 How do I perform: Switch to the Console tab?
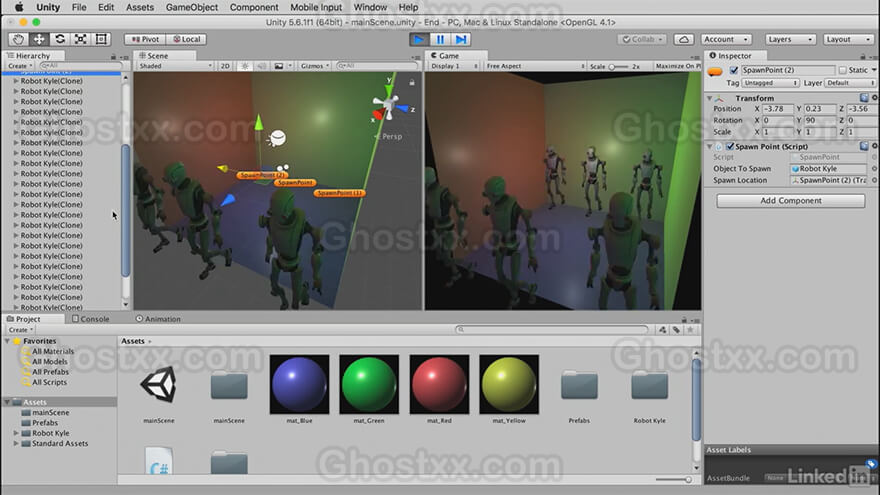pyautogui.click(x=91, y=319)
